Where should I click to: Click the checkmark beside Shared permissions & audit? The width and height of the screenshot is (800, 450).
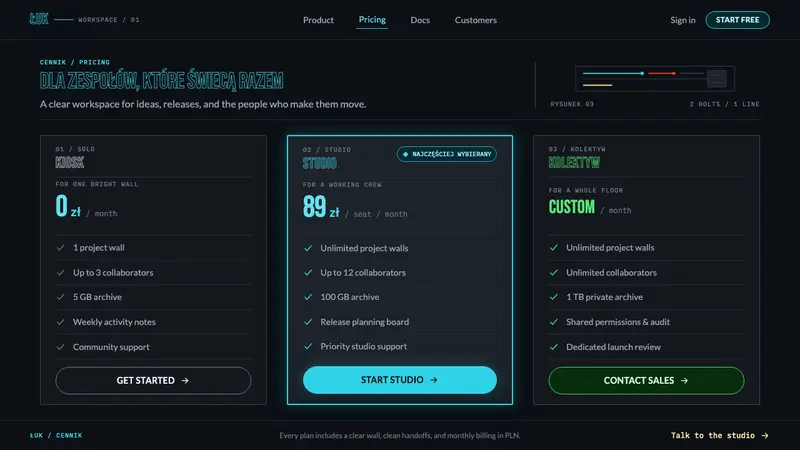(554, 322)
